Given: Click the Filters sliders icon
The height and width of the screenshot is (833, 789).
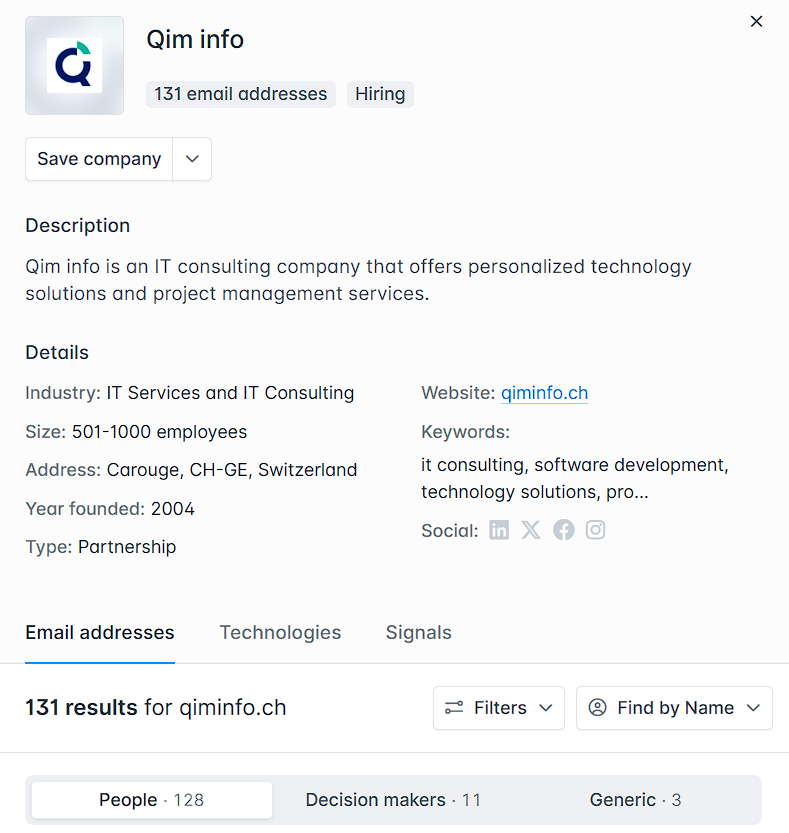Looking at the screenshot, I should 454,708.
